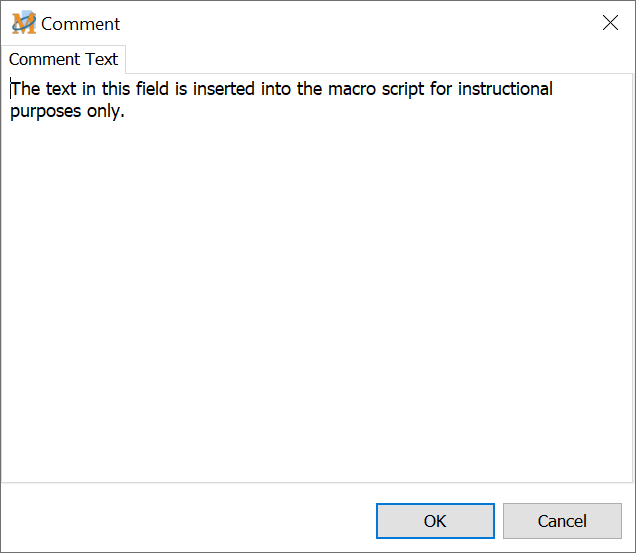Click the word "The" at text start
Screen dimensions: 636x553
point(26,89)
